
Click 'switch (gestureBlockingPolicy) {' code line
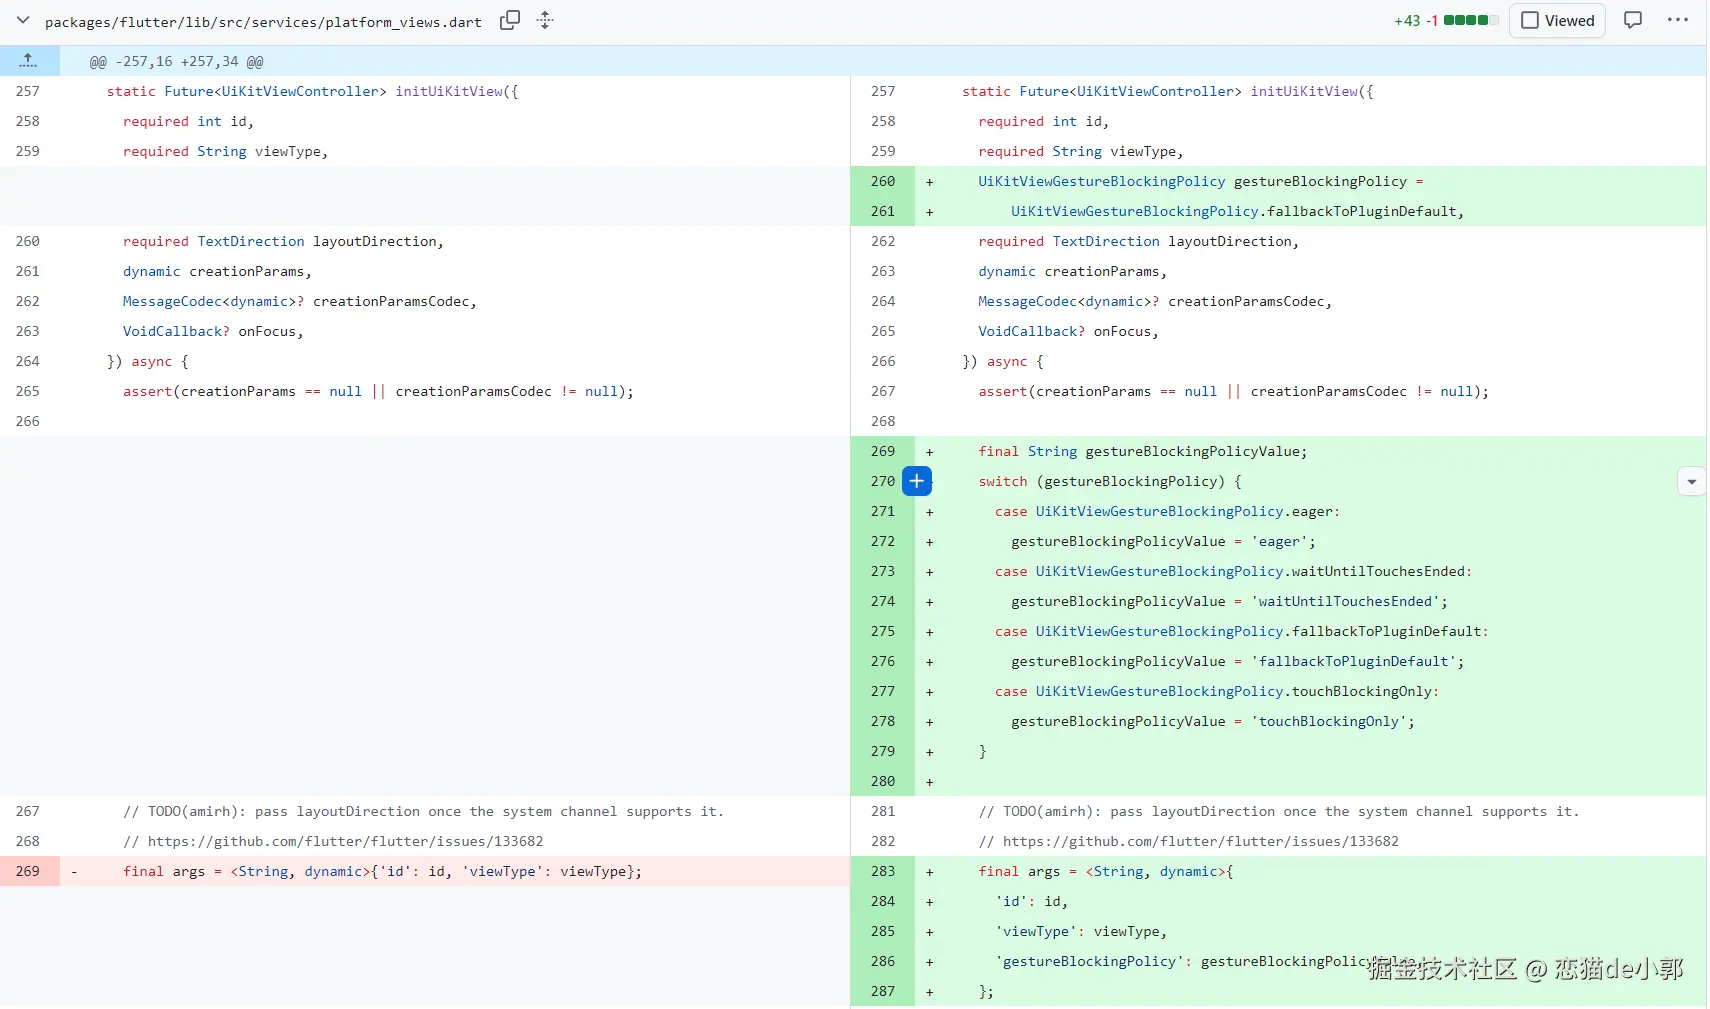click(1110, 481)
